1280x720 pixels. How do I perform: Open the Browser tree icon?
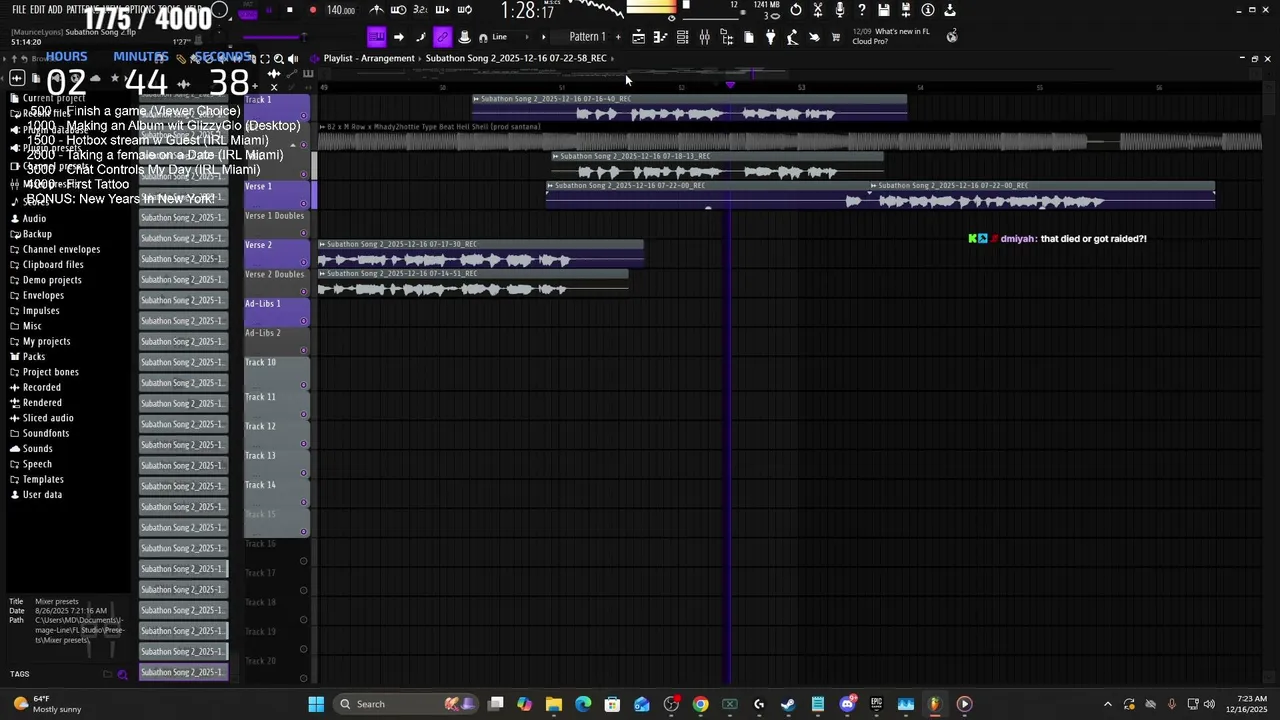[726, 37]
